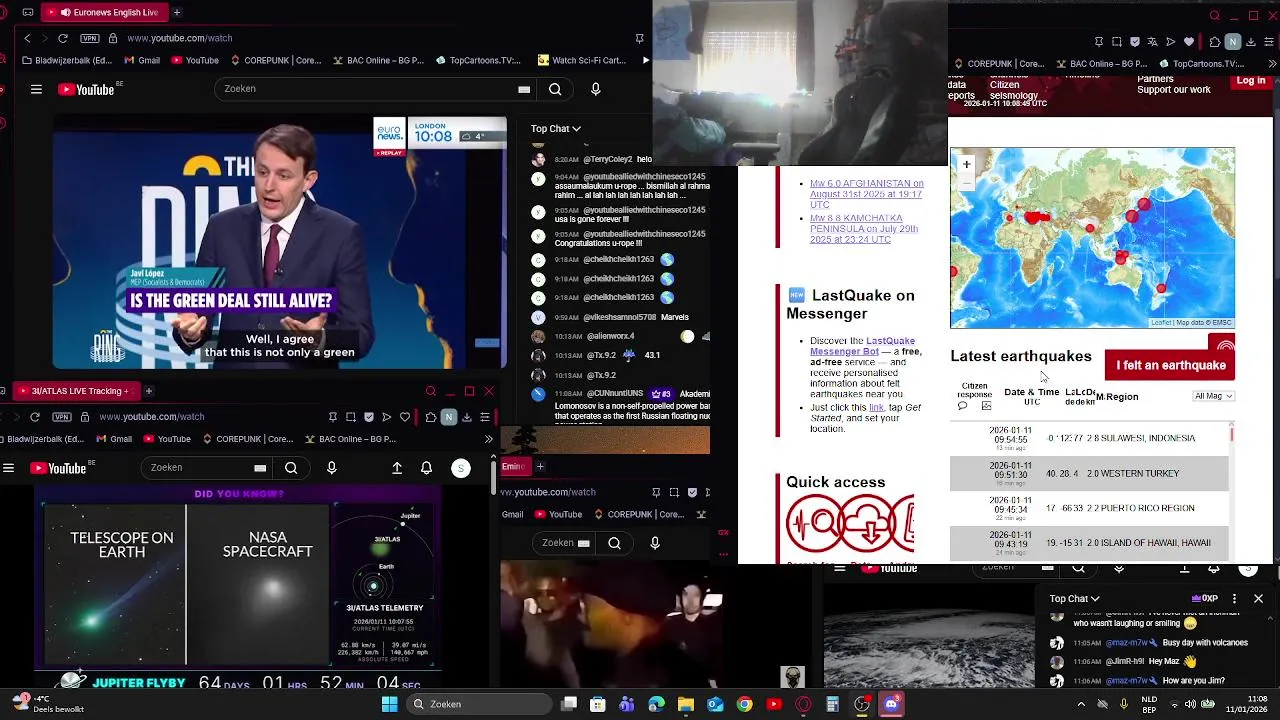1280x720 pixels.
Task: Expand hidden bookmarks chevron in 3I/ATLAS window
Action: [x=488, y=439]
